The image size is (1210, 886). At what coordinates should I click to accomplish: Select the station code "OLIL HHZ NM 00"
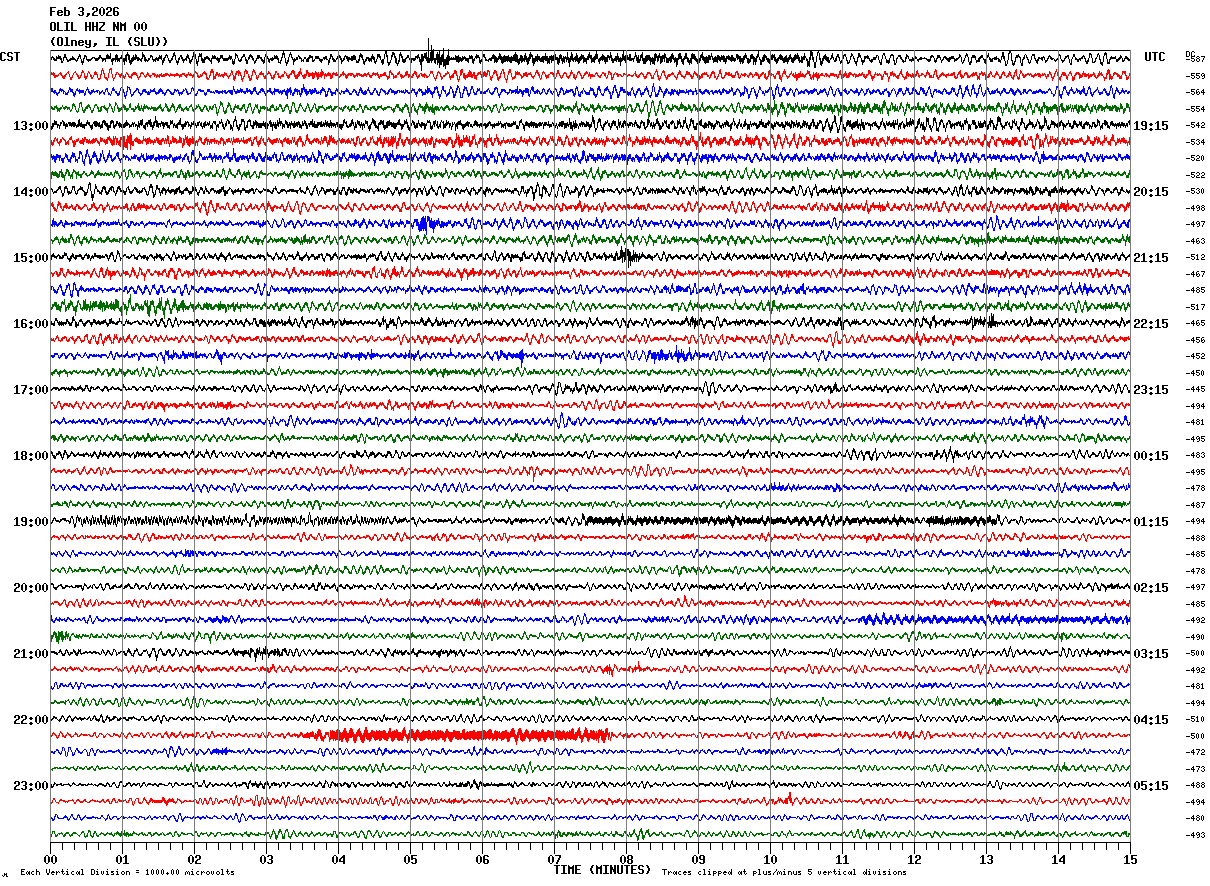coord(98,27)
